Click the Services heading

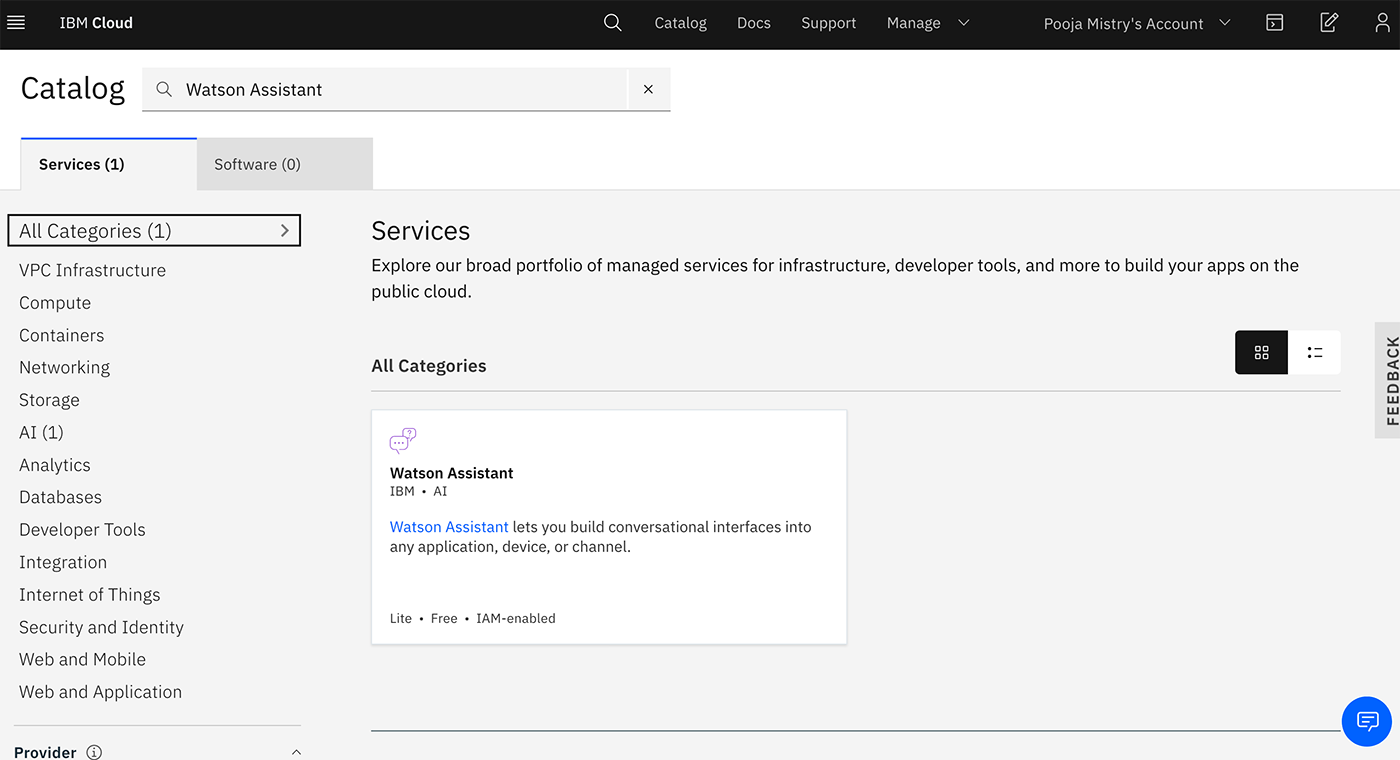(x=420, y=231)
